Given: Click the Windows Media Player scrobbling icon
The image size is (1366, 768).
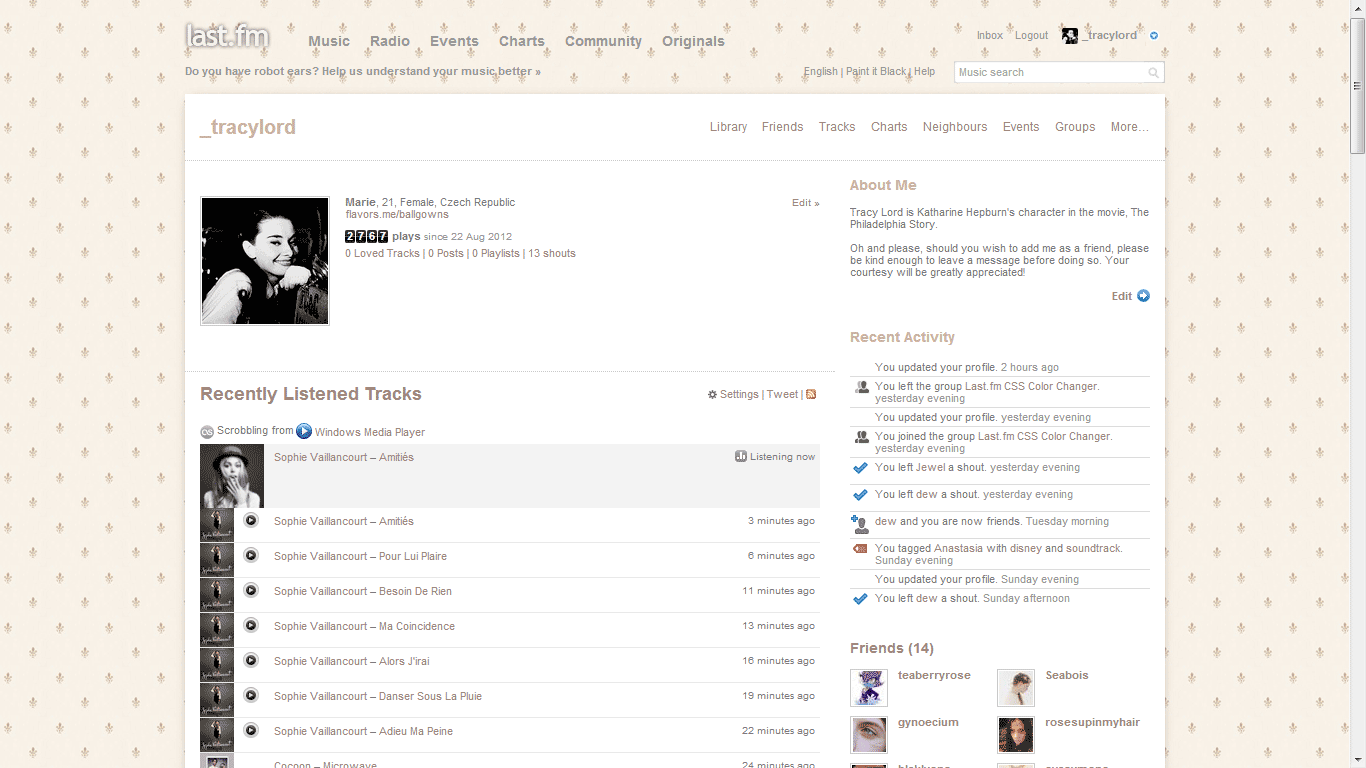Looking at the screenshot, I should pyautogui.click(x=303, y=431).
